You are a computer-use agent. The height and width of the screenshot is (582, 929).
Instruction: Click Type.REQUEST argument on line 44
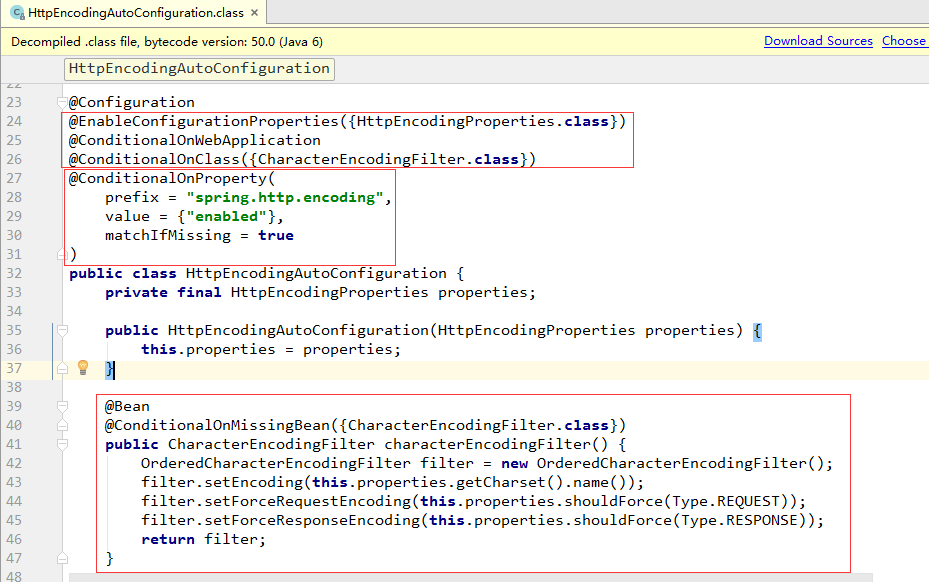click(x=726, y=501)
